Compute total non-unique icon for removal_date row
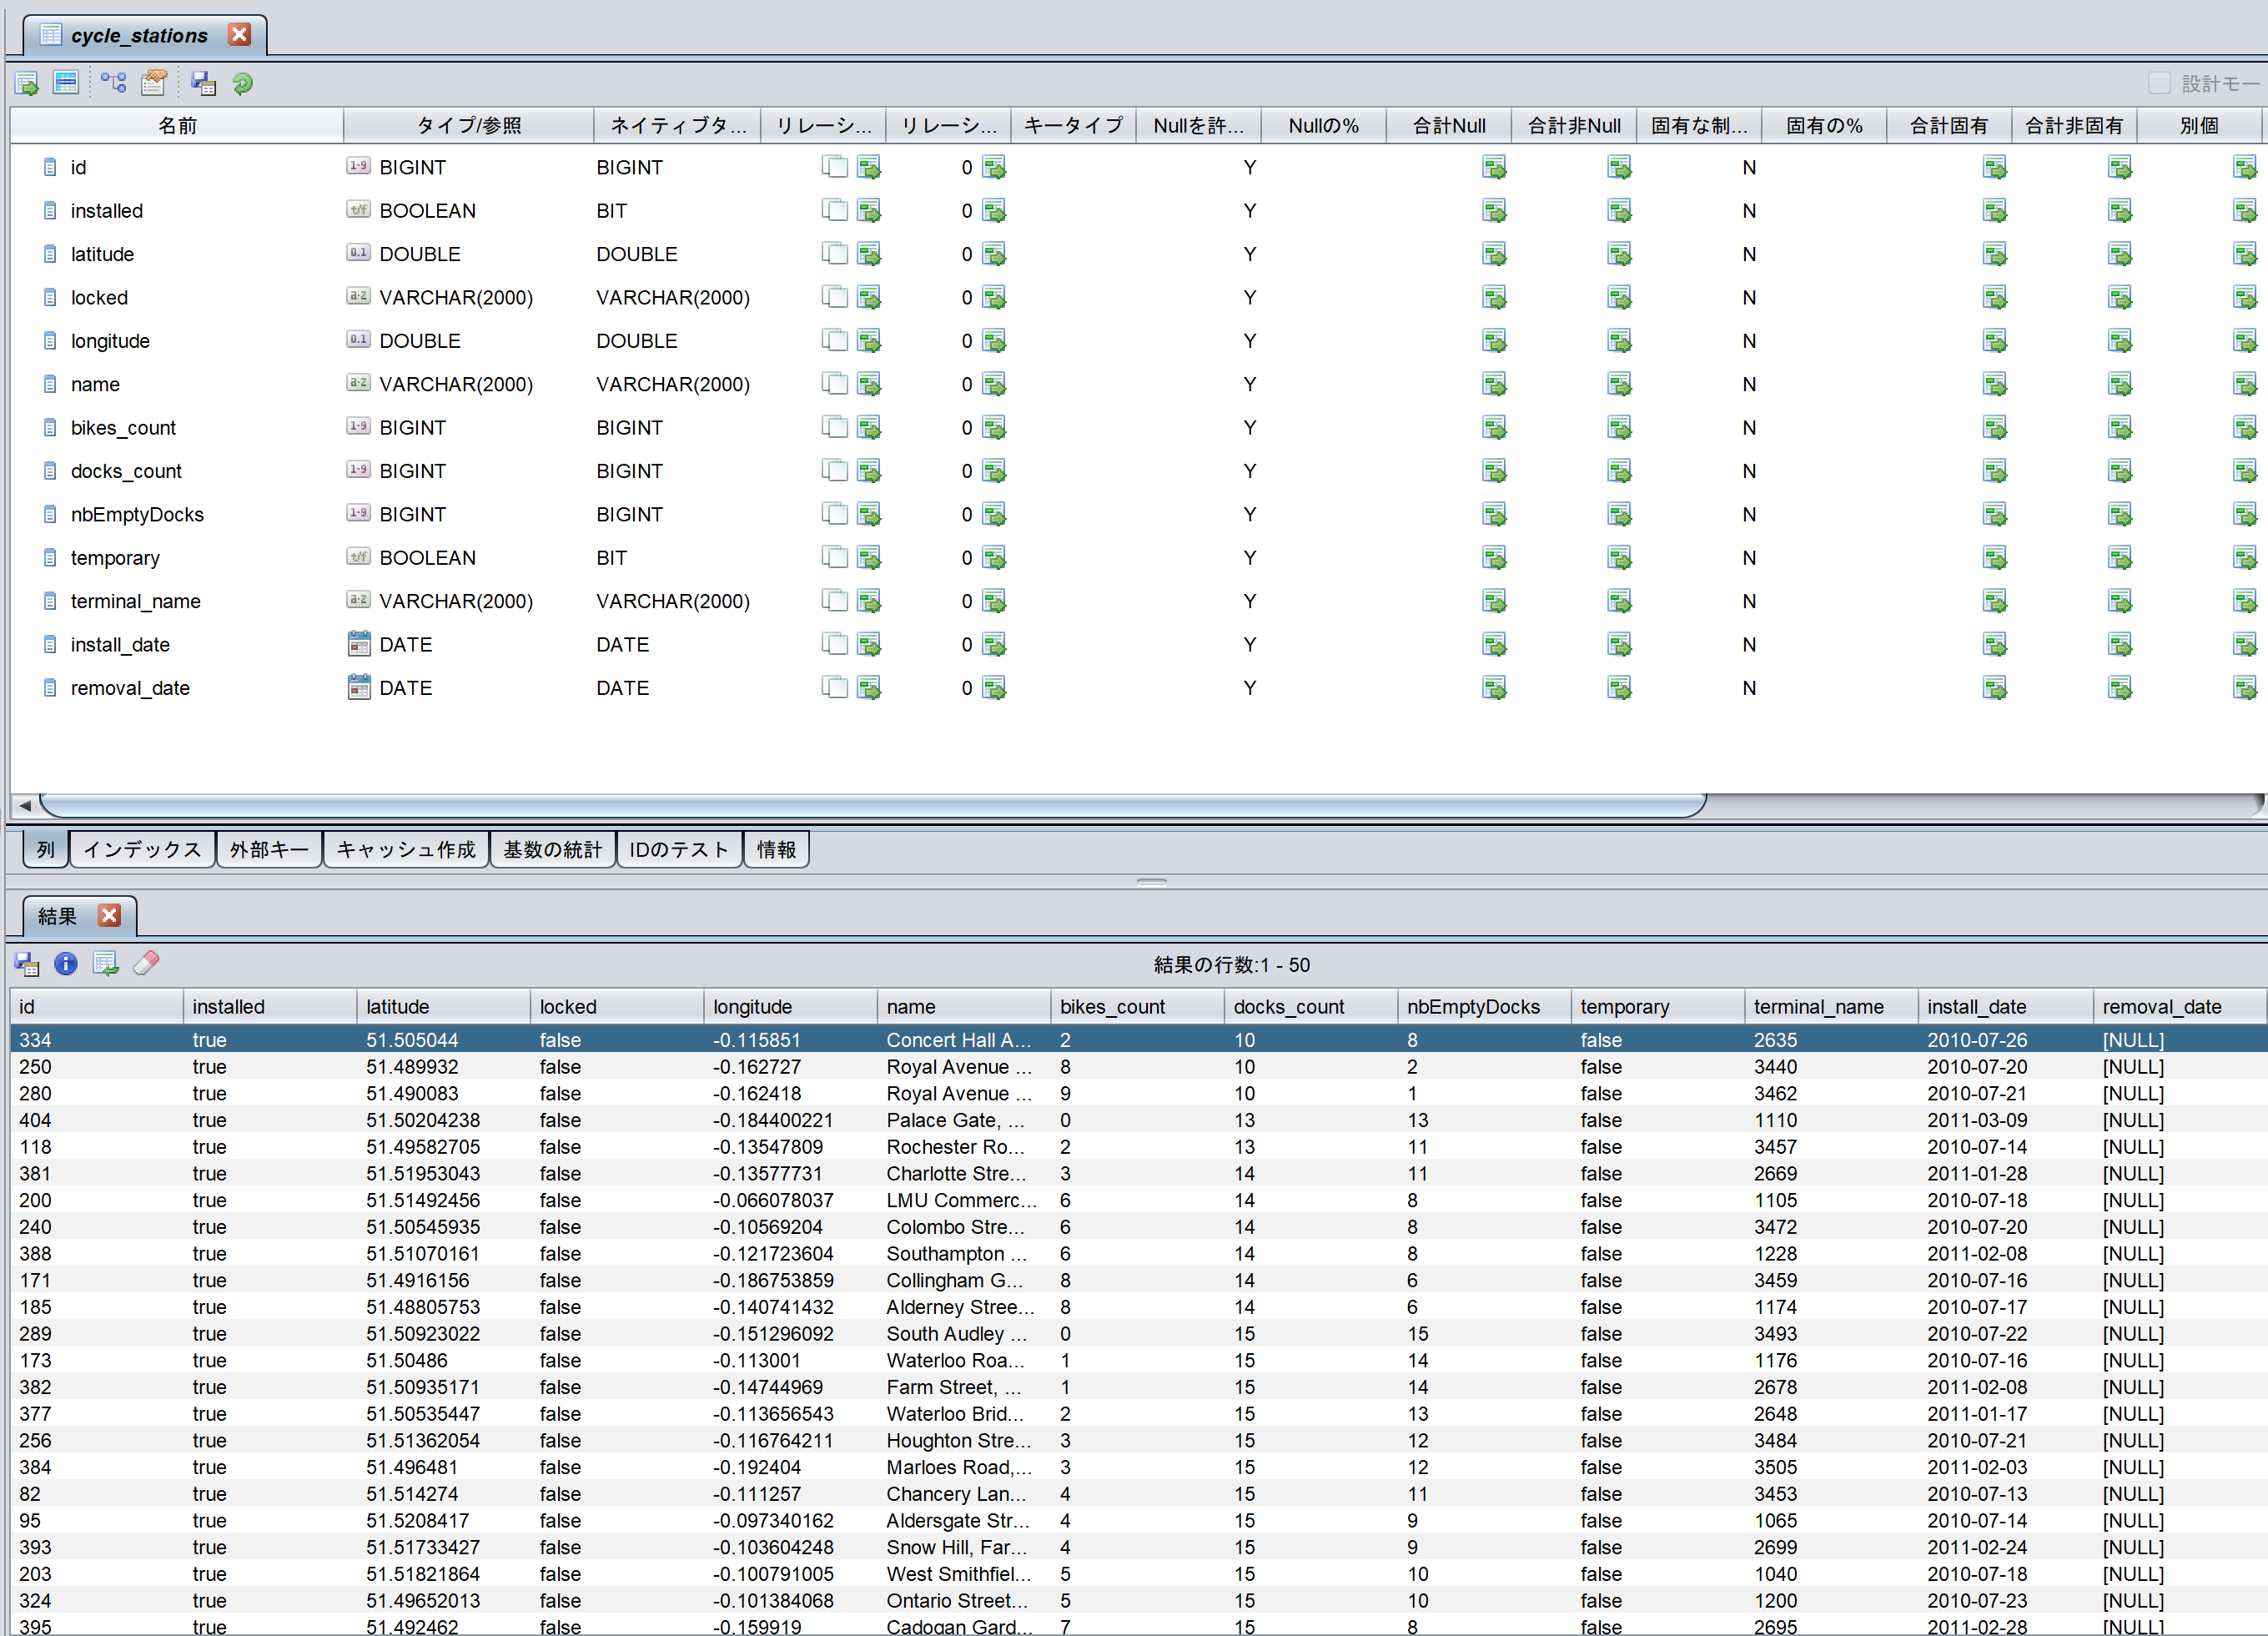This screenshot has width=2268, height=1636. tap(2120, 688)
